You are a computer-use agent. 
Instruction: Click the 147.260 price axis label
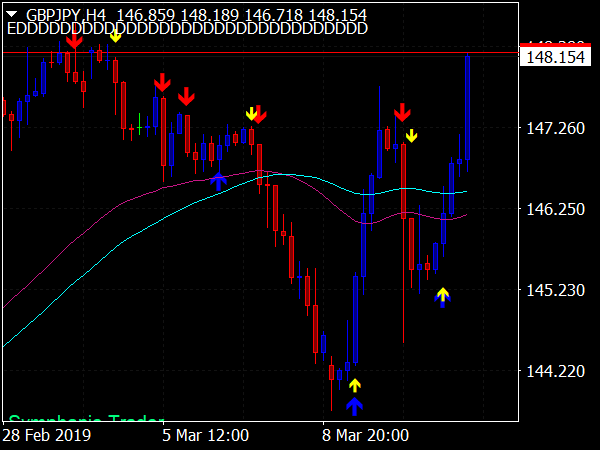[x=556, y=128]
